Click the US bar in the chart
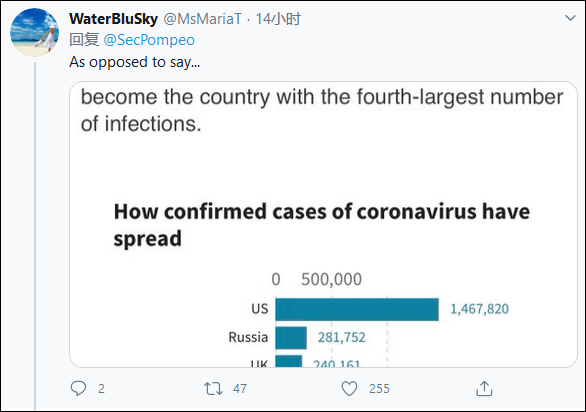This screenshot has height=412, width=586. pos(357,309)
